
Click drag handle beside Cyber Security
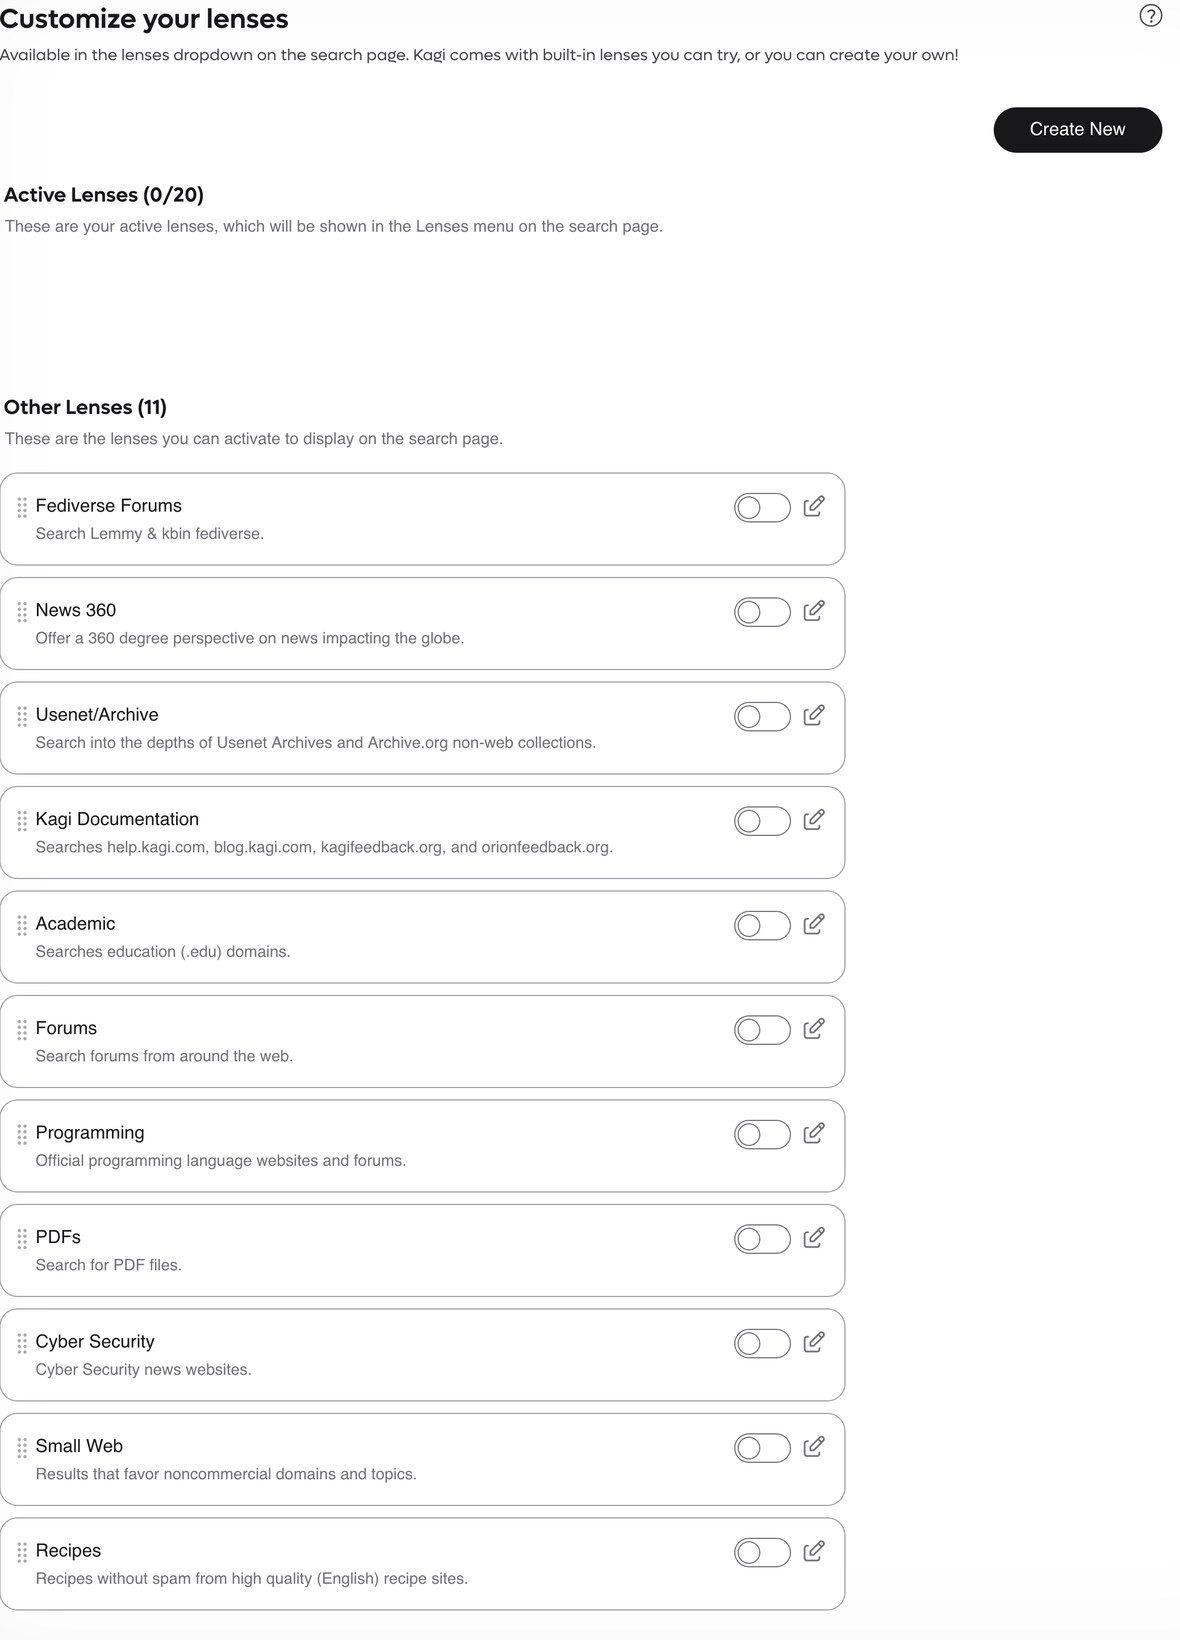click(x=22, y=1343)
